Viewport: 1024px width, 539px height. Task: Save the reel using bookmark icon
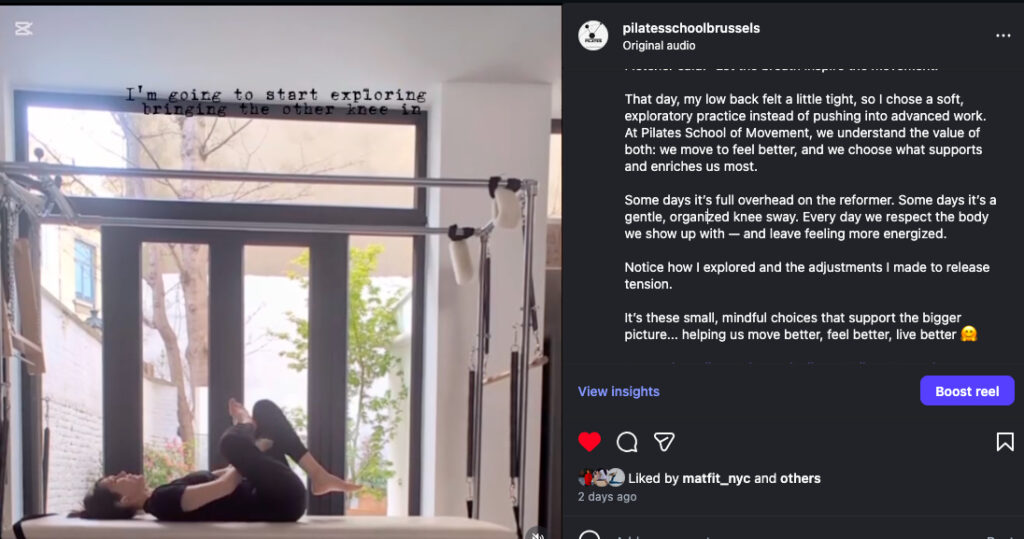point(1005,442)
